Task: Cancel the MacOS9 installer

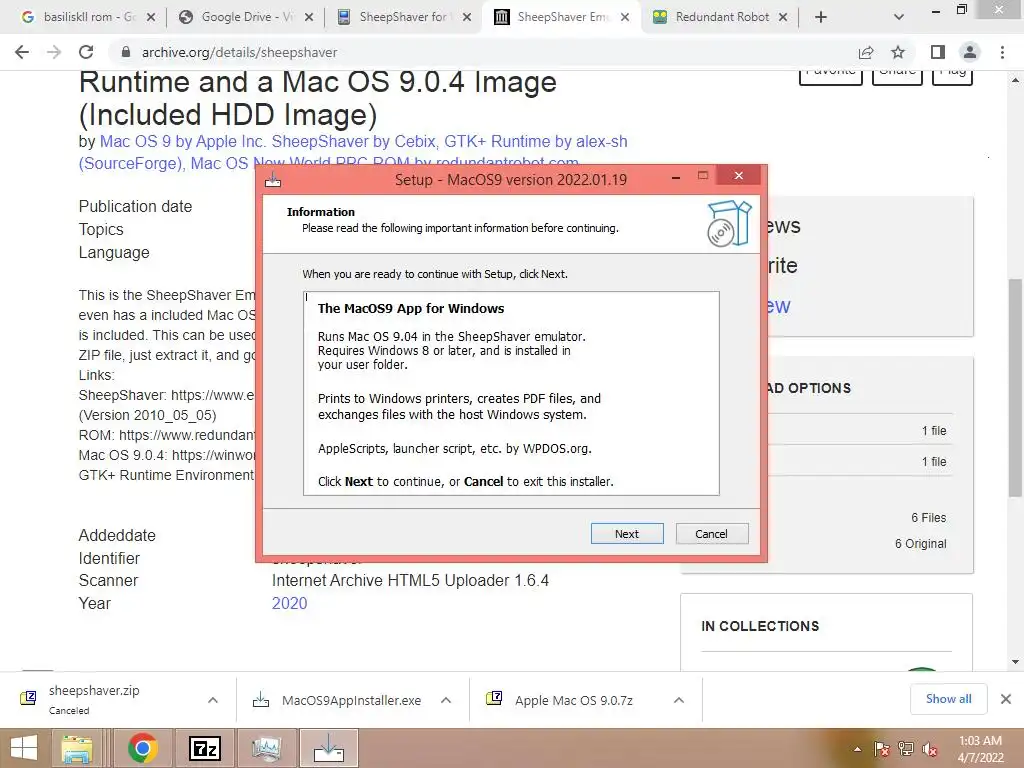Action: pyautogui.click(x=711, y=534)
